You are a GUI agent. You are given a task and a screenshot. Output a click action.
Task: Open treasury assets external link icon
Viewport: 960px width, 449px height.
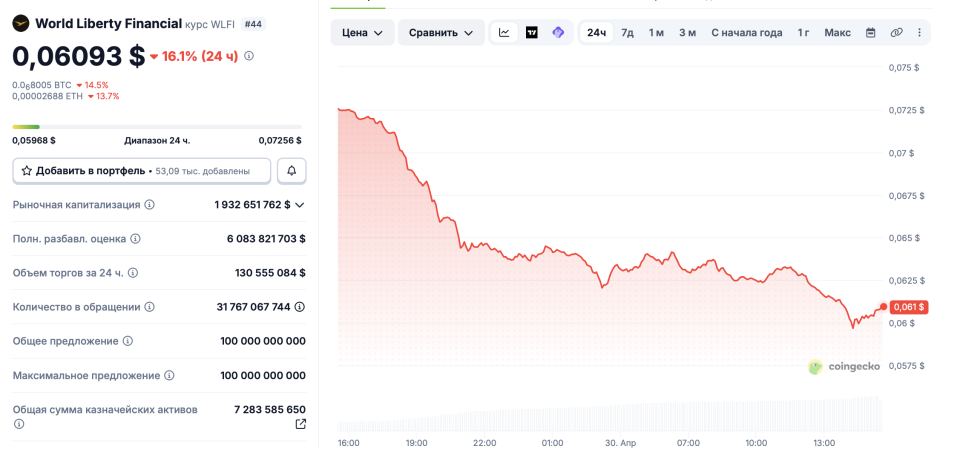coord(300,425)
